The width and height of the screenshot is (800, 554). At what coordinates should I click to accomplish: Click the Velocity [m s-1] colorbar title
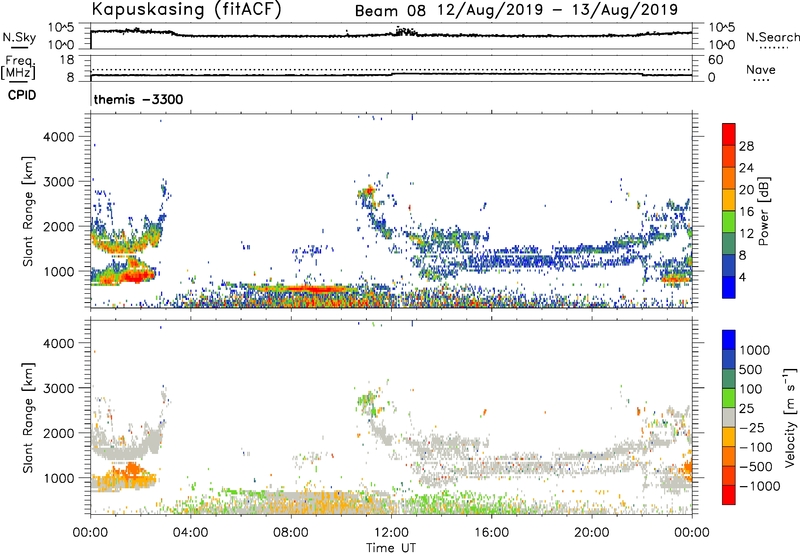790,417
